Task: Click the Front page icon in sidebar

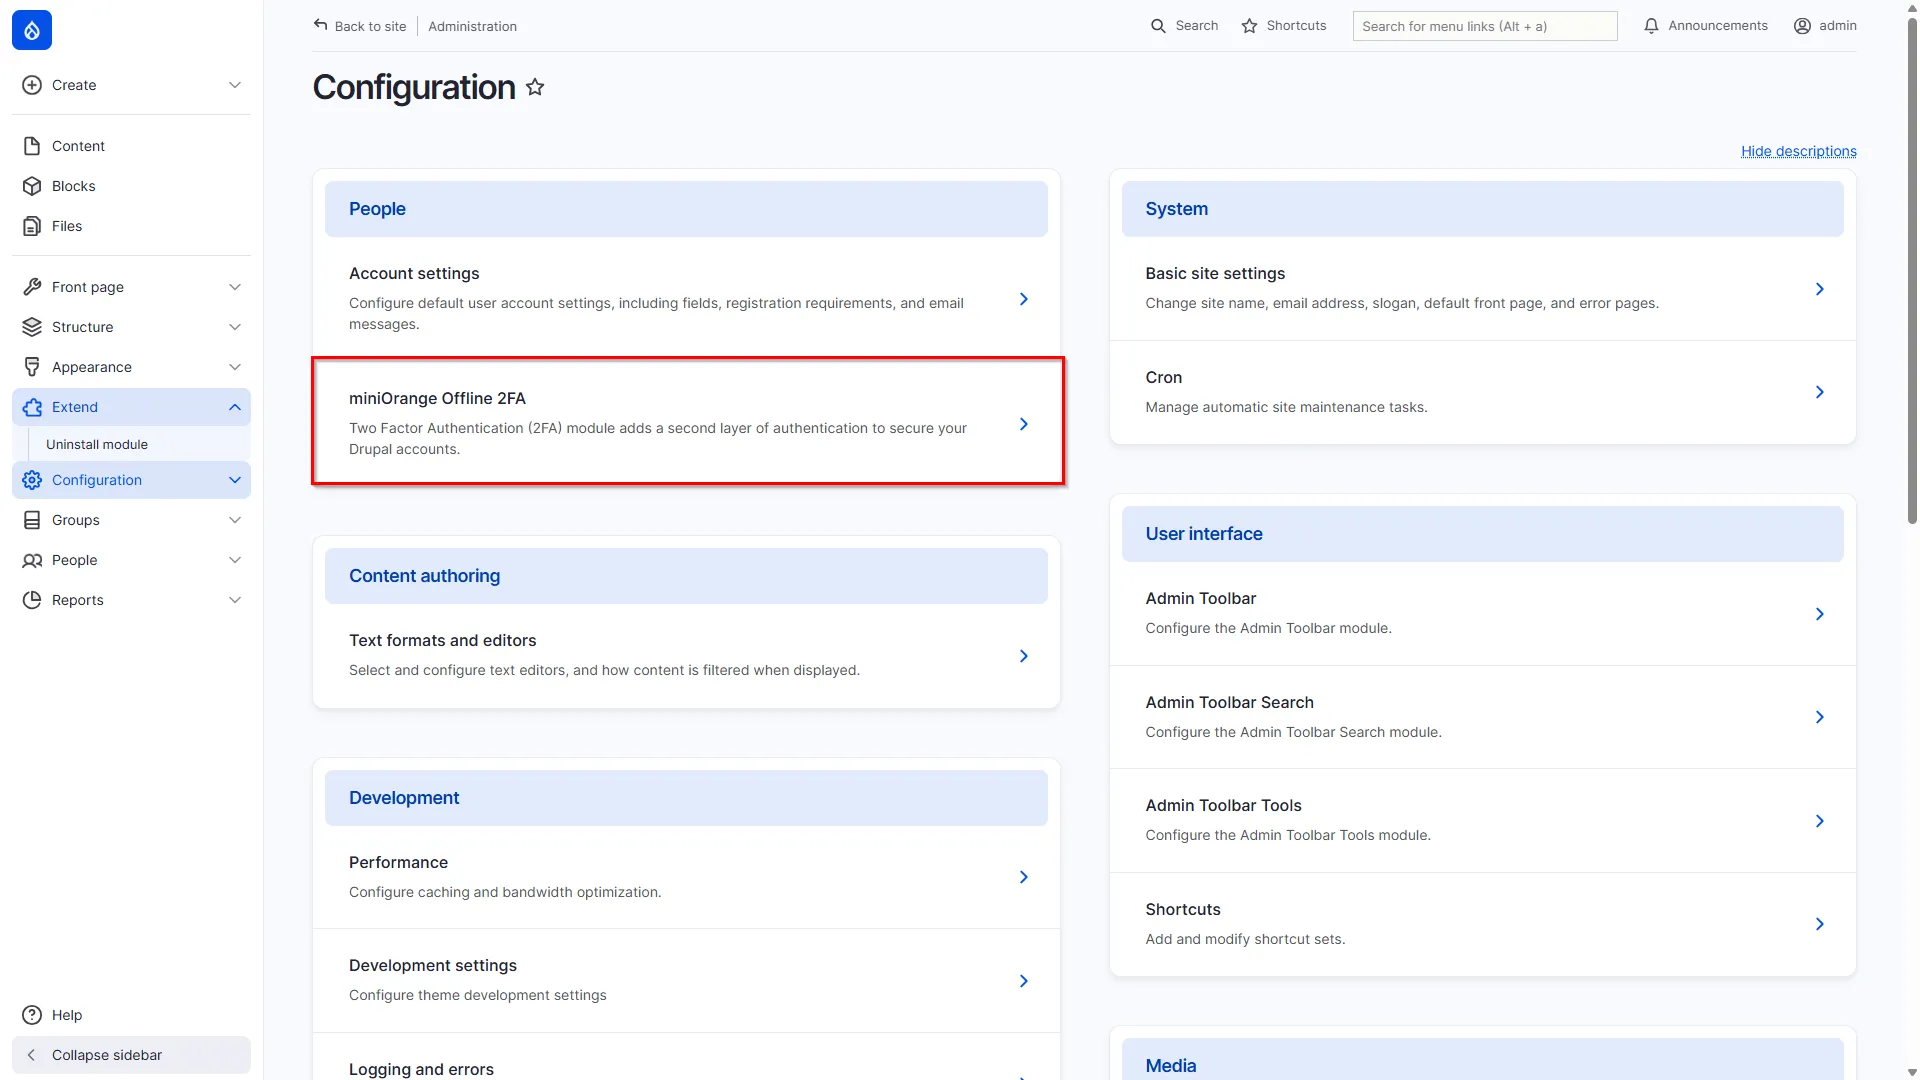Action: click(32, 287)
